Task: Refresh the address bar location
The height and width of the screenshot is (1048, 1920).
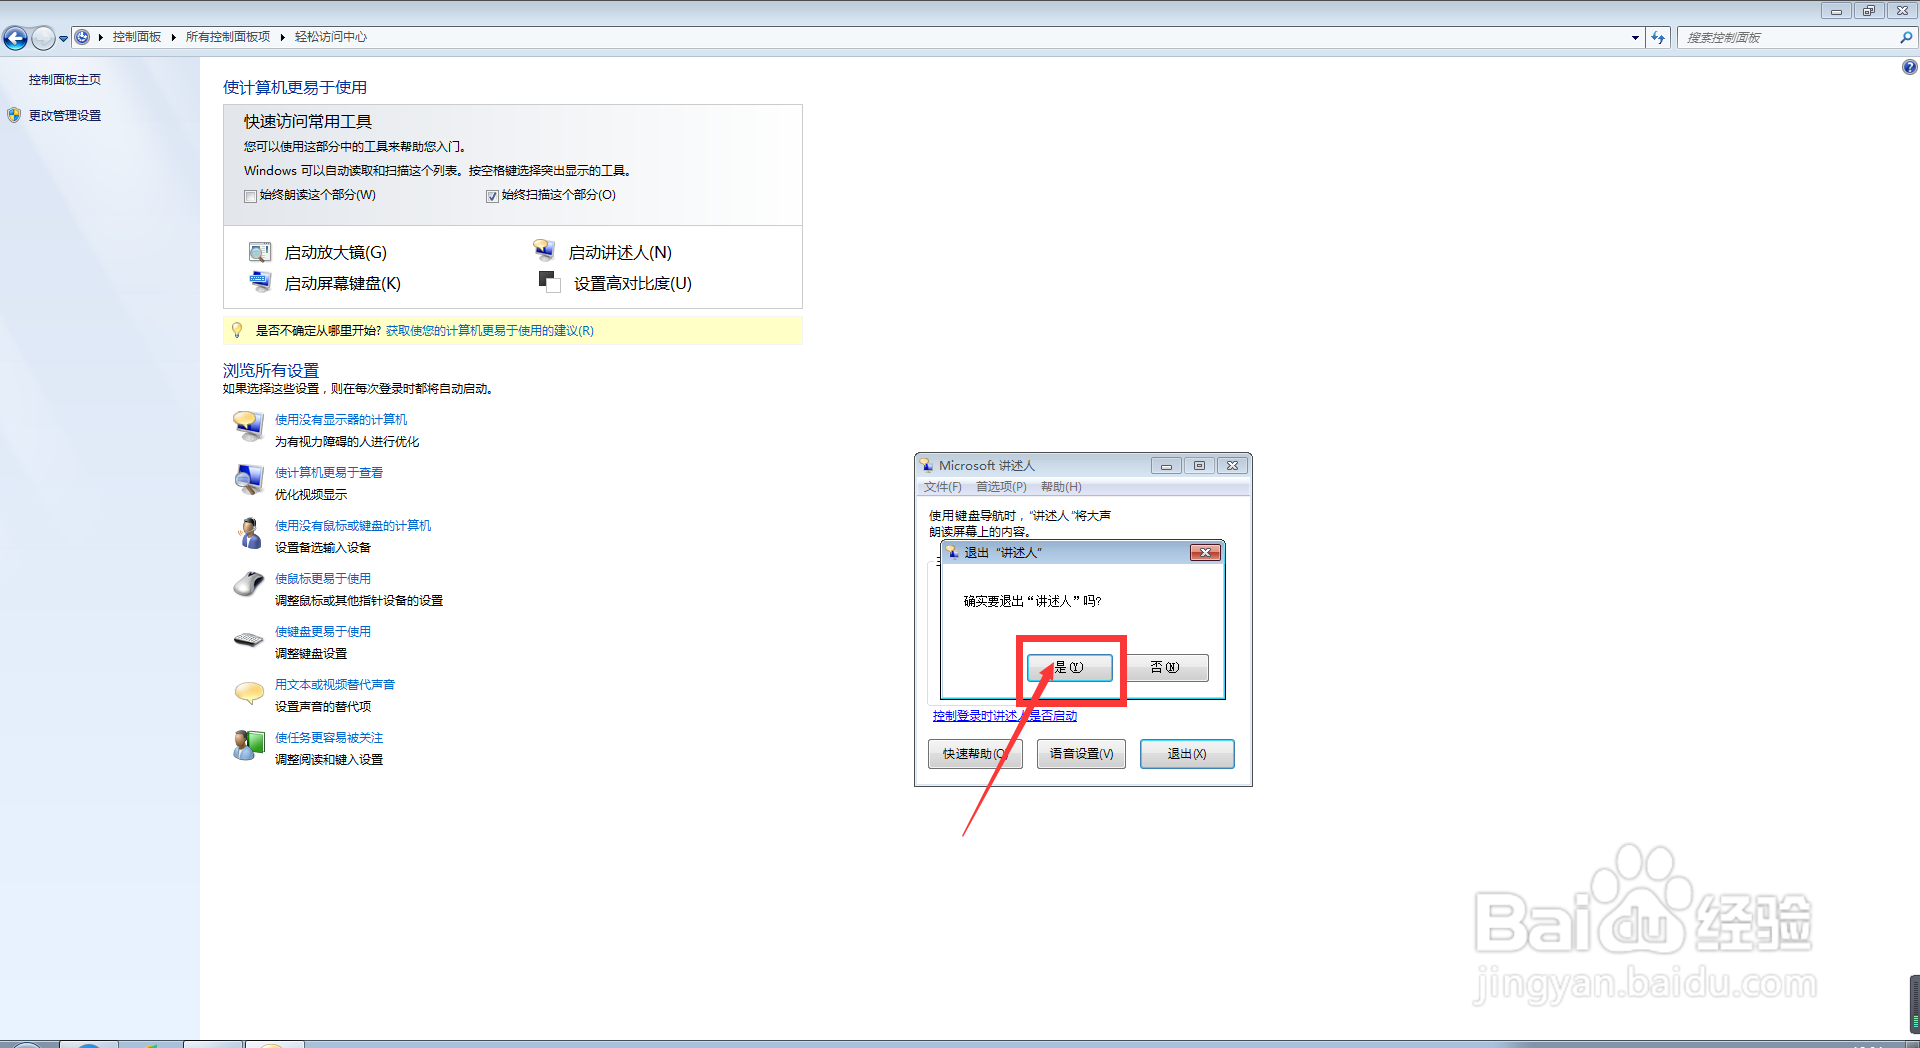Action: coord(1658,38)
